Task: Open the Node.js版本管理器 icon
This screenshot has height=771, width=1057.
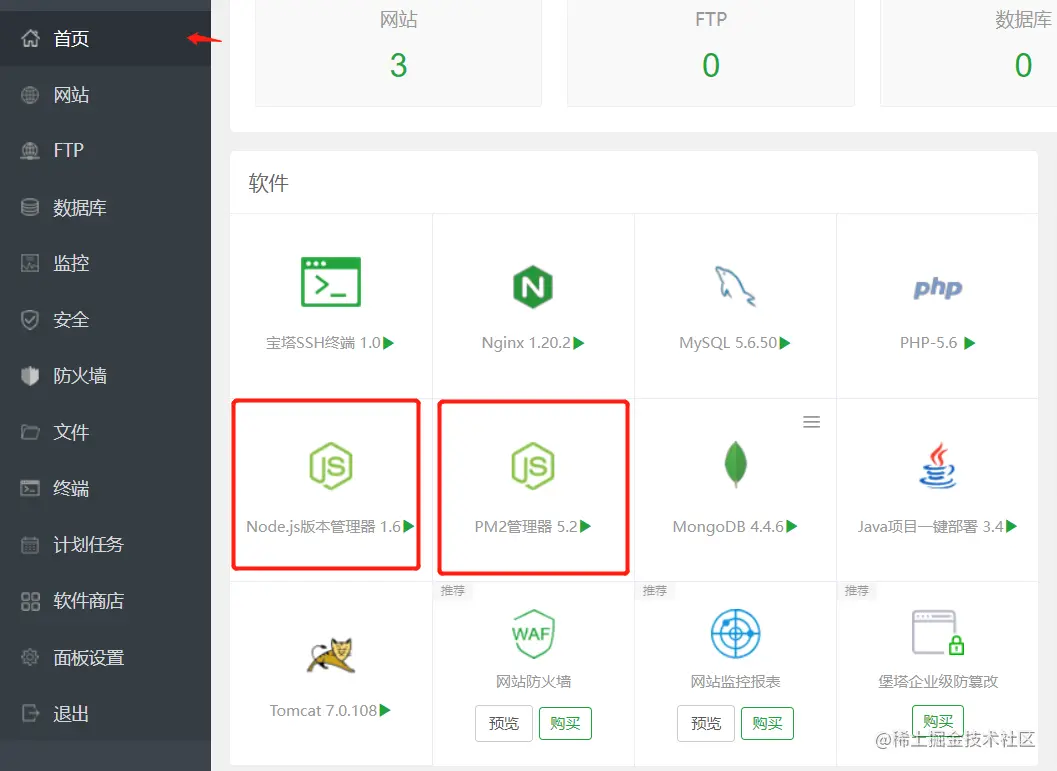Action: tap(330, 466)
